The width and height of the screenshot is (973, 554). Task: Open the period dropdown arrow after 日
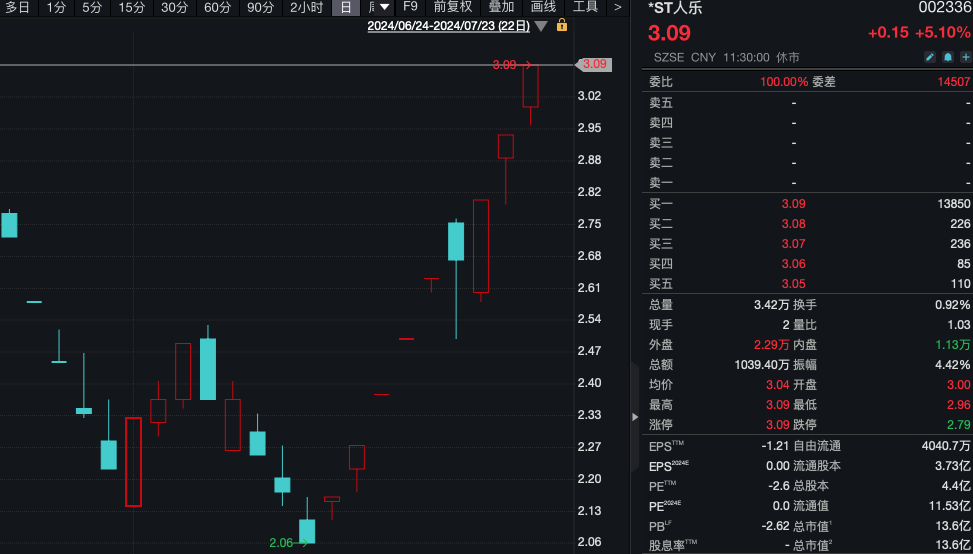coord(385,7)
